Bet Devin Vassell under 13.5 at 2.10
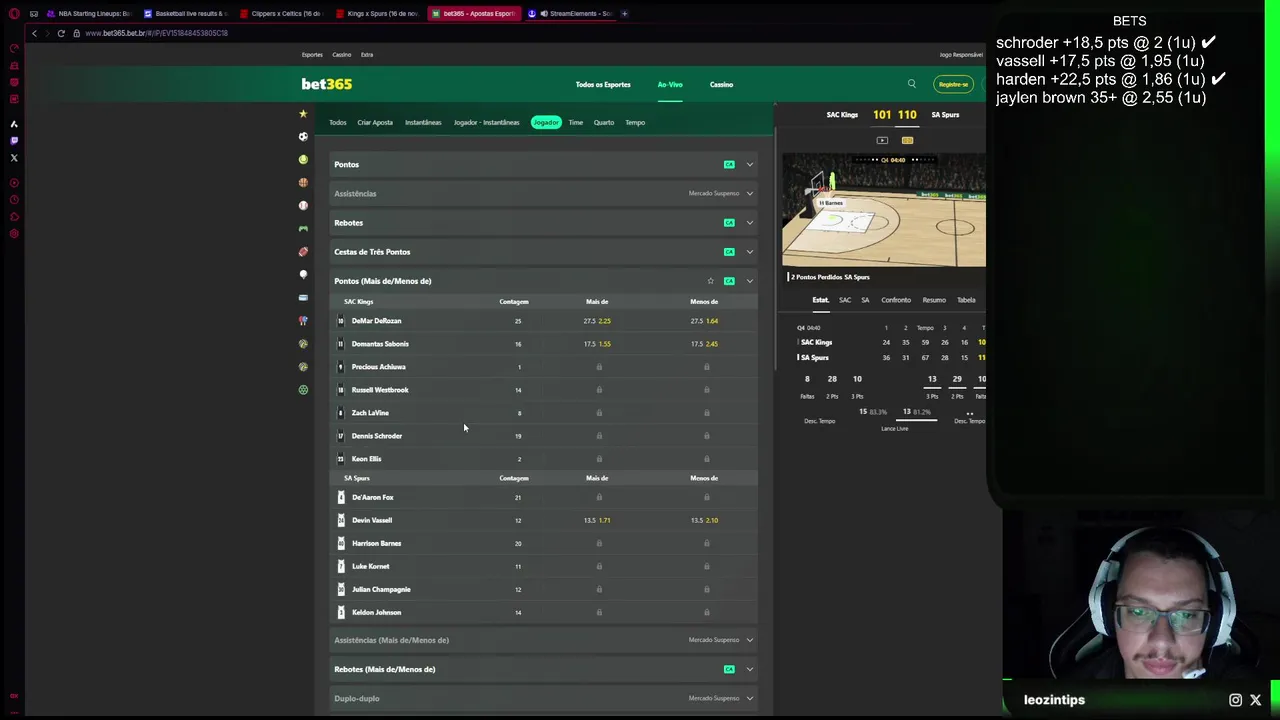 click(x=704, y=520)
